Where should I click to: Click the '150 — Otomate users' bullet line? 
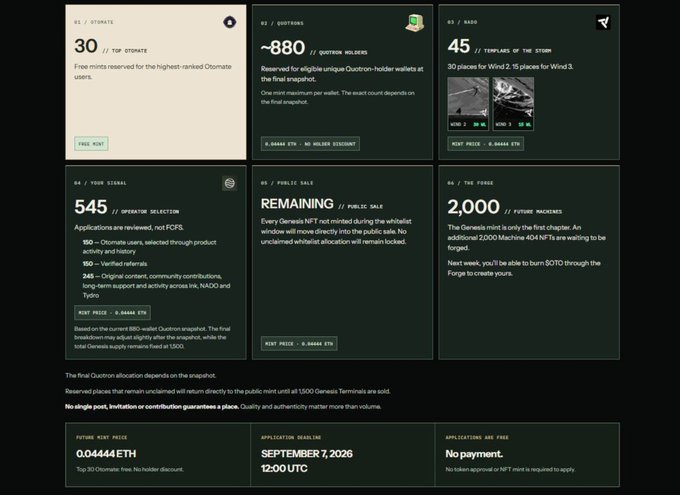(150, 247)
